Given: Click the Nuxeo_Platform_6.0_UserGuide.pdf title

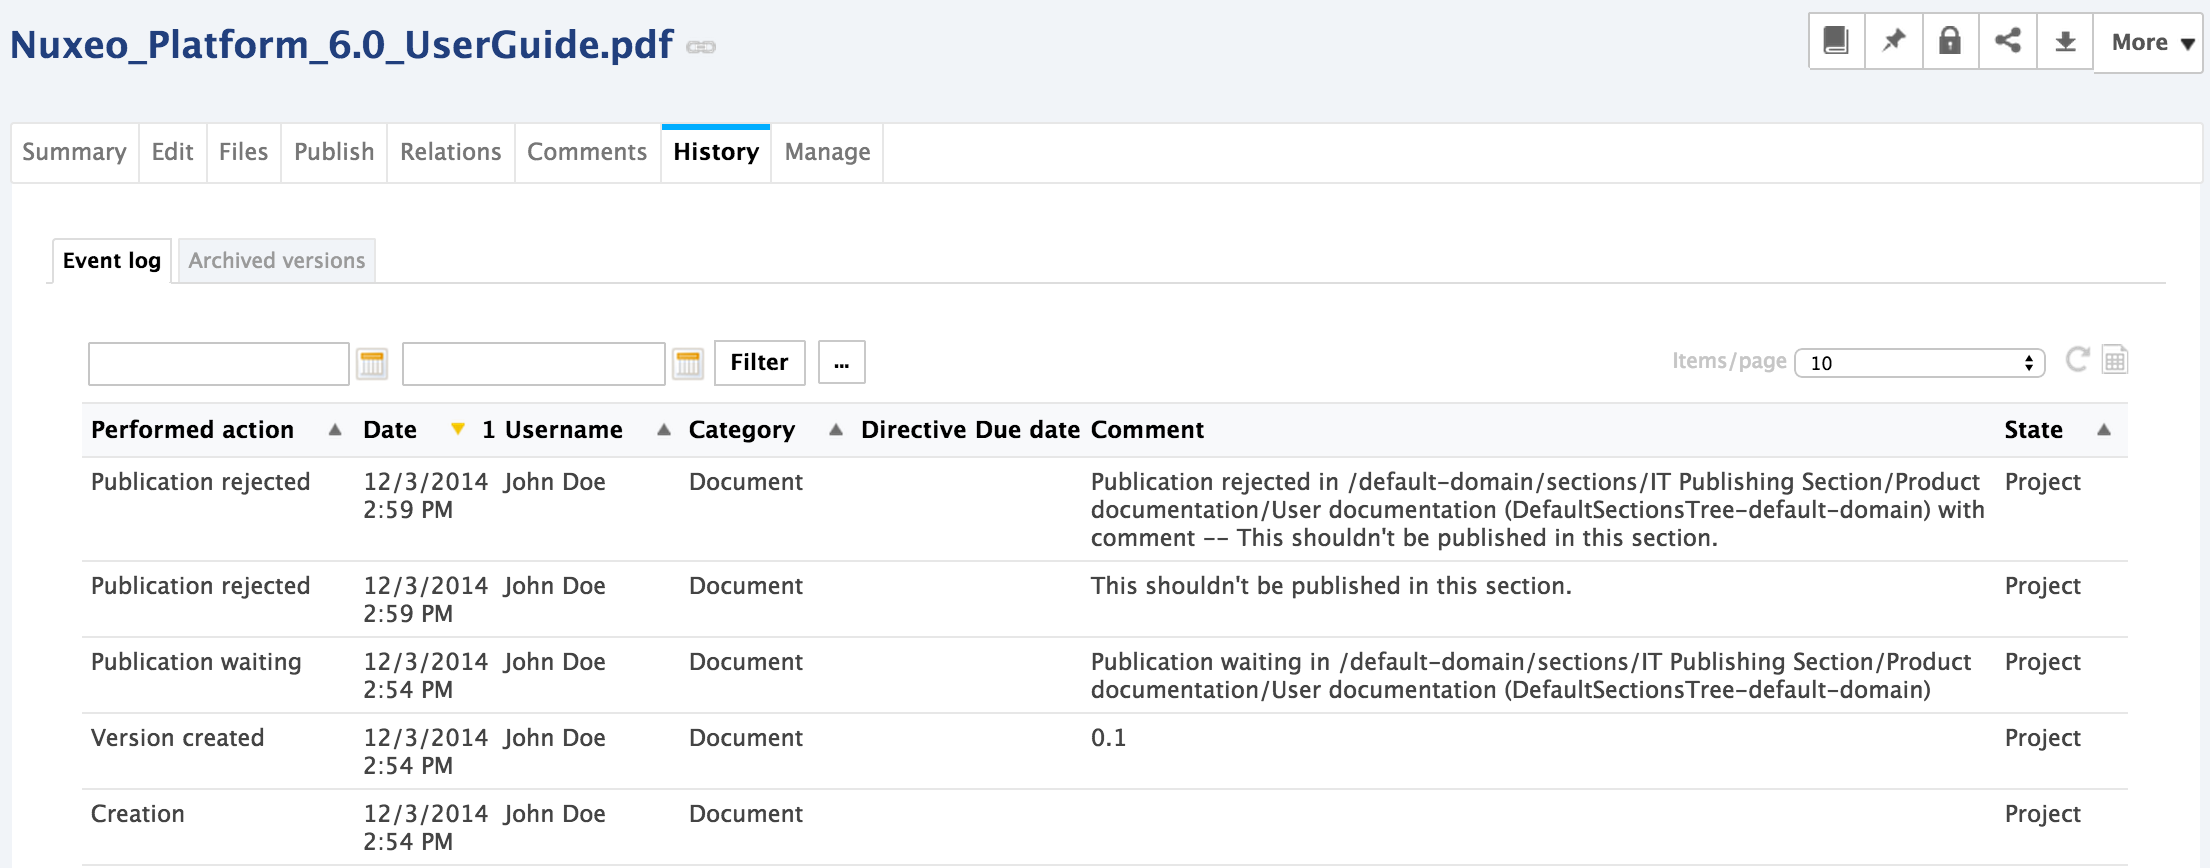Looking at the screenshot, I should click(342, 45).
